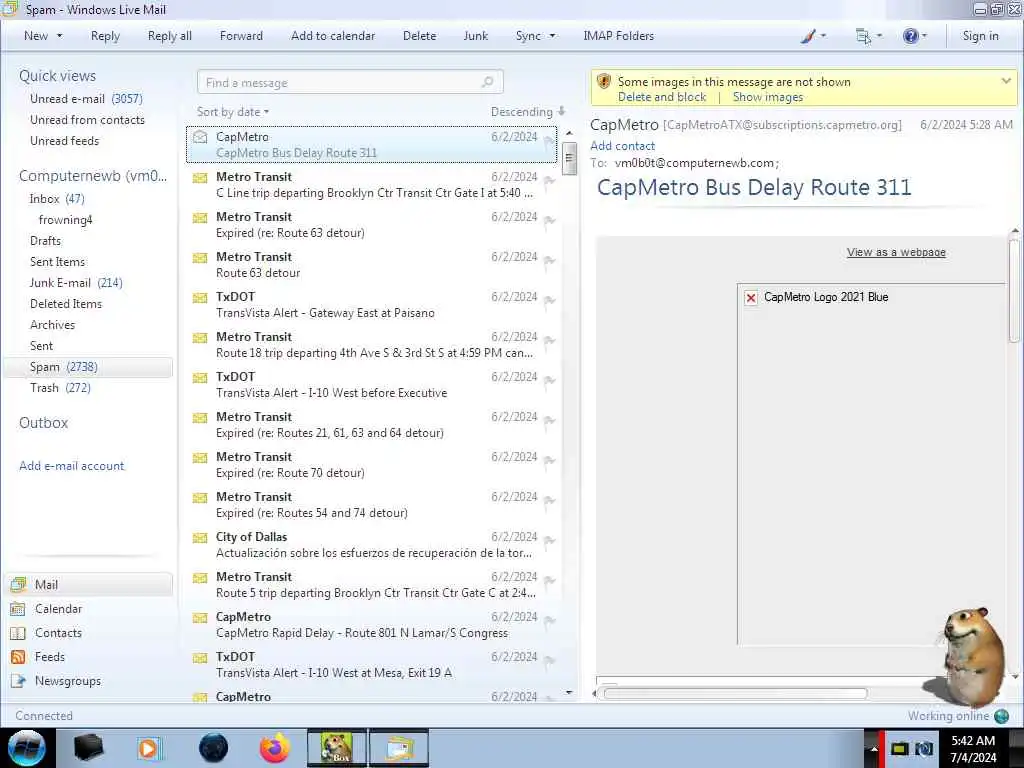Flag the CapMetro Rapid Delay Route 801 message

click(549, 621)
